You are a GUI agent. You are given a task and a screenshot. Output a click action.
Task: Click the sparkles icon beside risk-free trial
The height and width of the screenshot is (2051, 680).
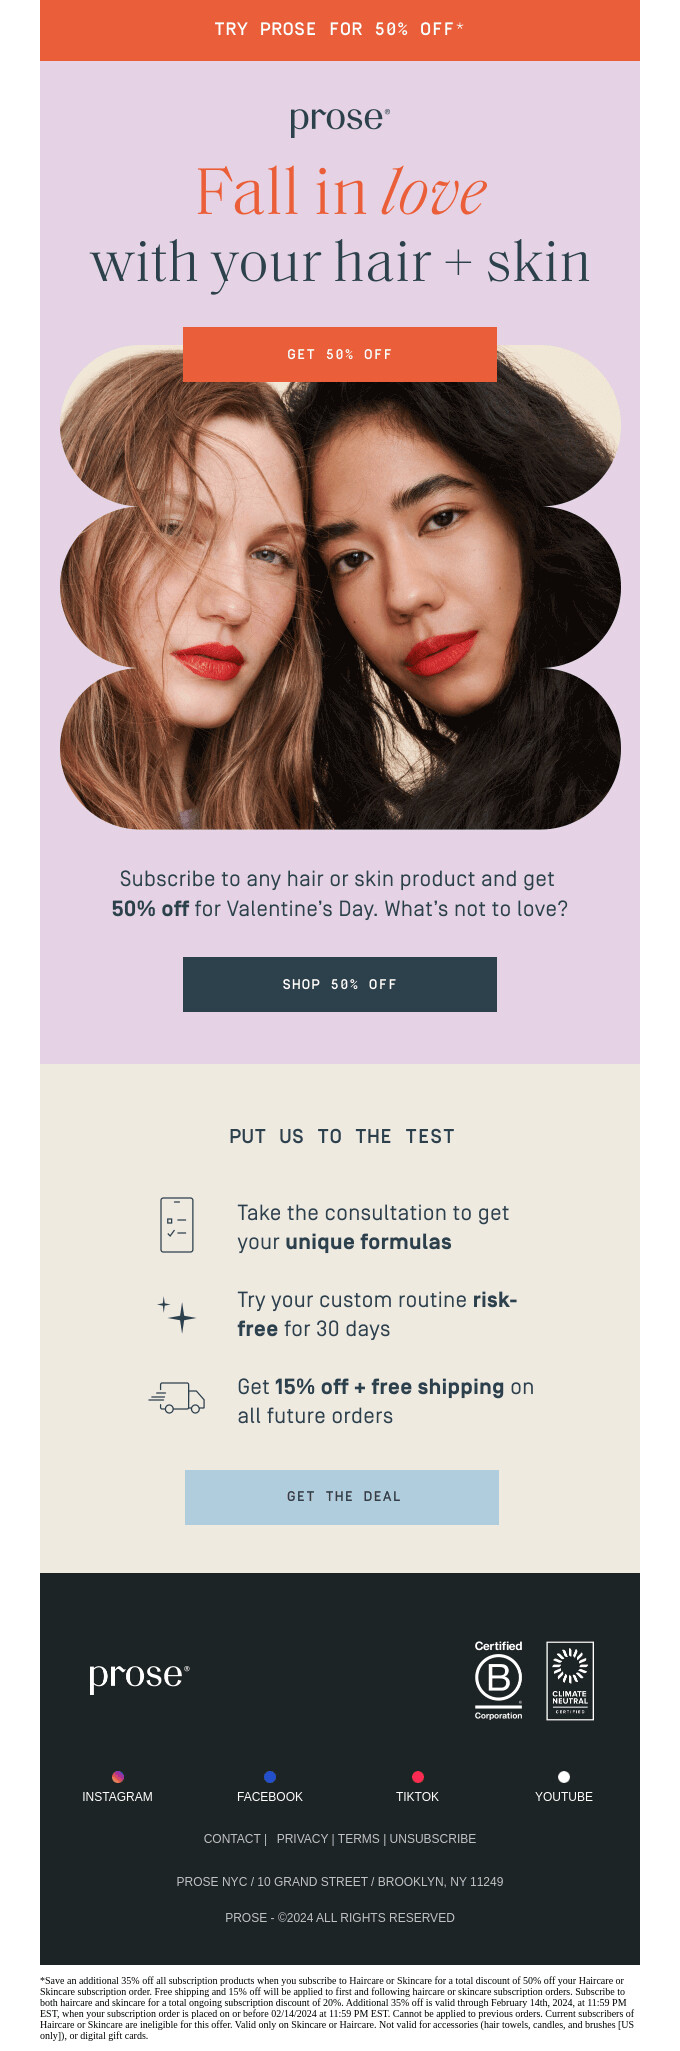(x=176, y=1312)
